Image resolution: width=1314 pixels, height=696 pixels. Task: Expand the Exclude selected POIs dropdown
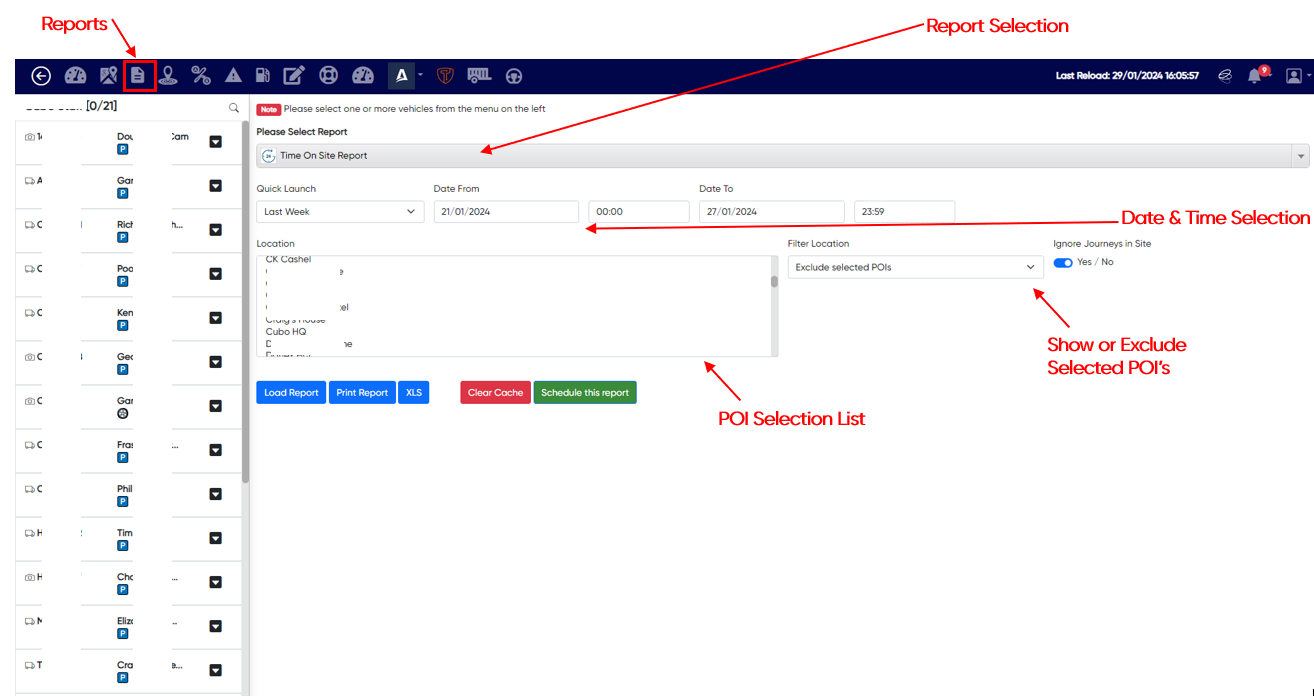pos(1030,267)
